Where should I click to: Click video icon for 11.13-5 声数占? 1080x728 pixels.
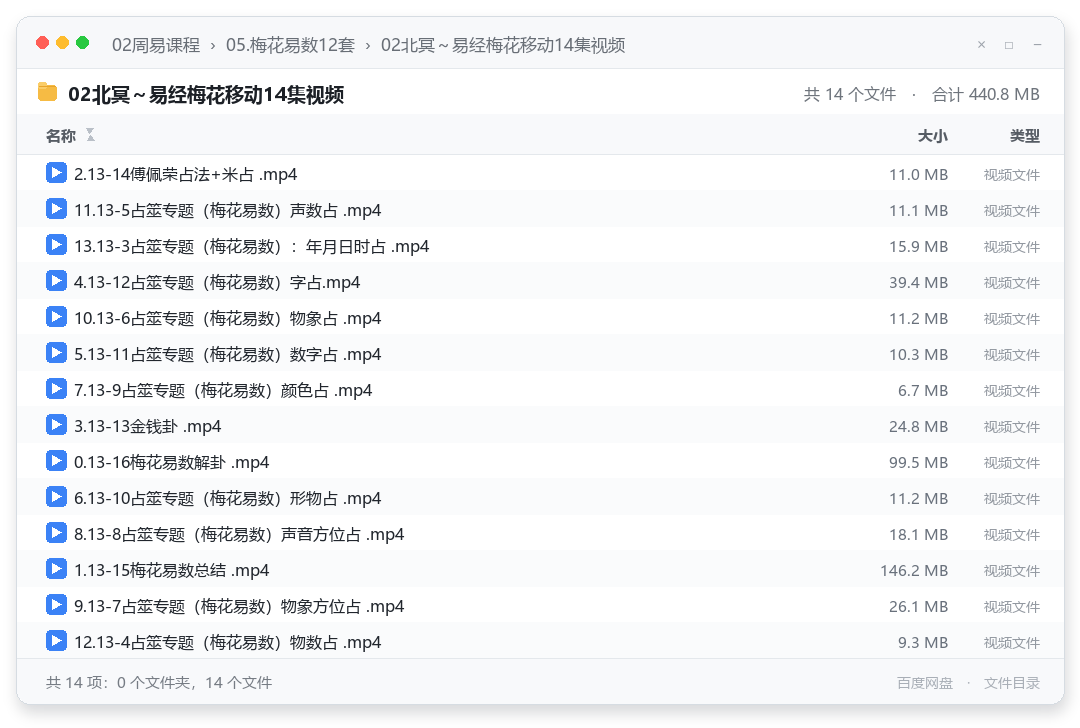[x=56, y=209]
